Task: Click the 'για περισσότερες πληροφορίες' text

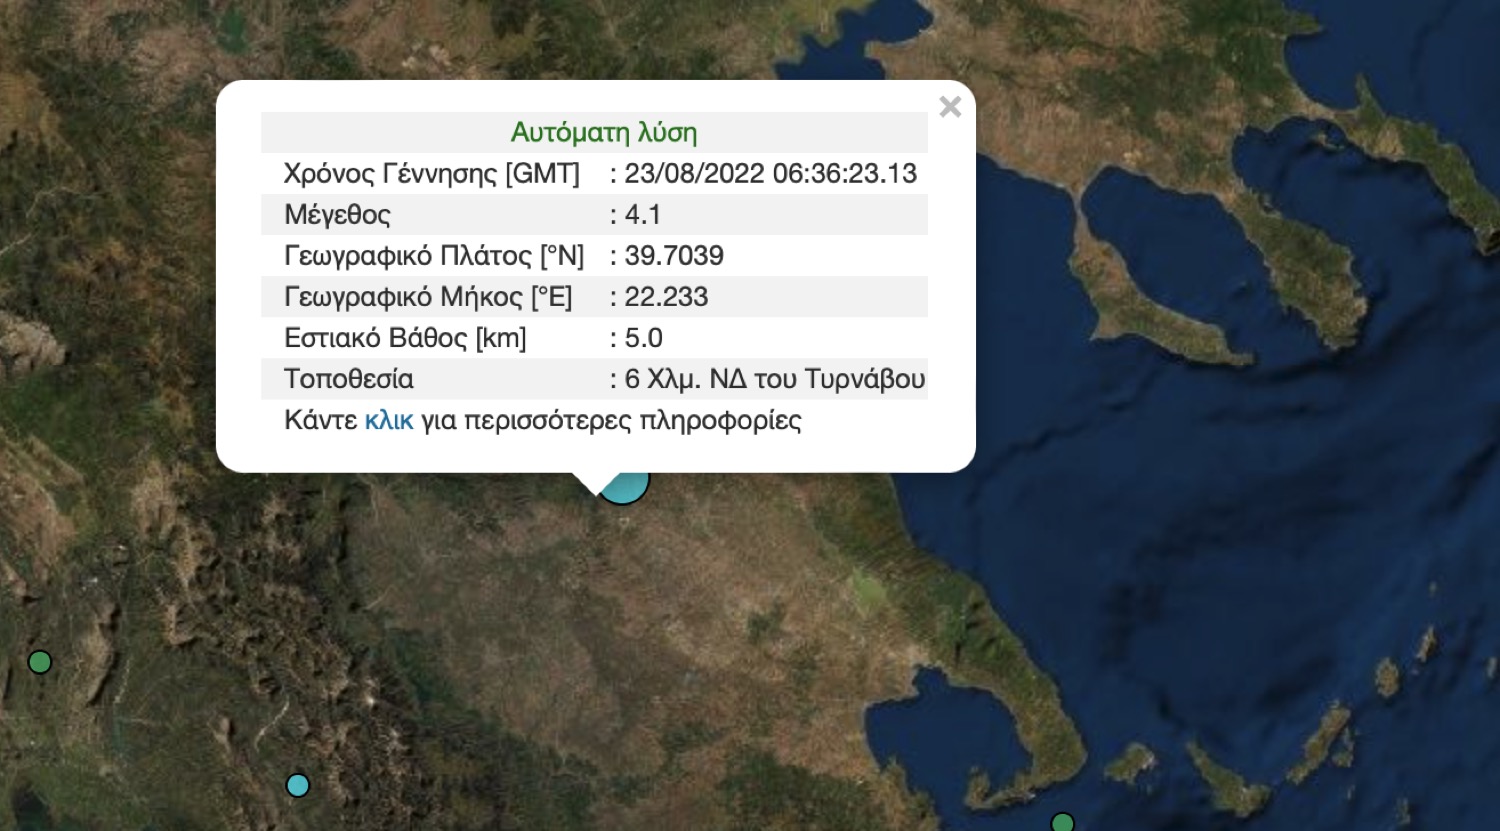Action: point(611,420)
